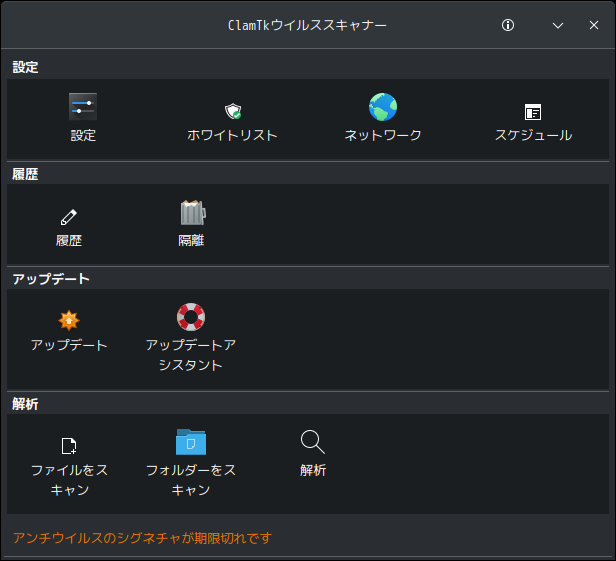The width and height of the screenshot is (616, 561).
Task: Open the 隔離 trash bin icon
Action: (x=191, y=213)
